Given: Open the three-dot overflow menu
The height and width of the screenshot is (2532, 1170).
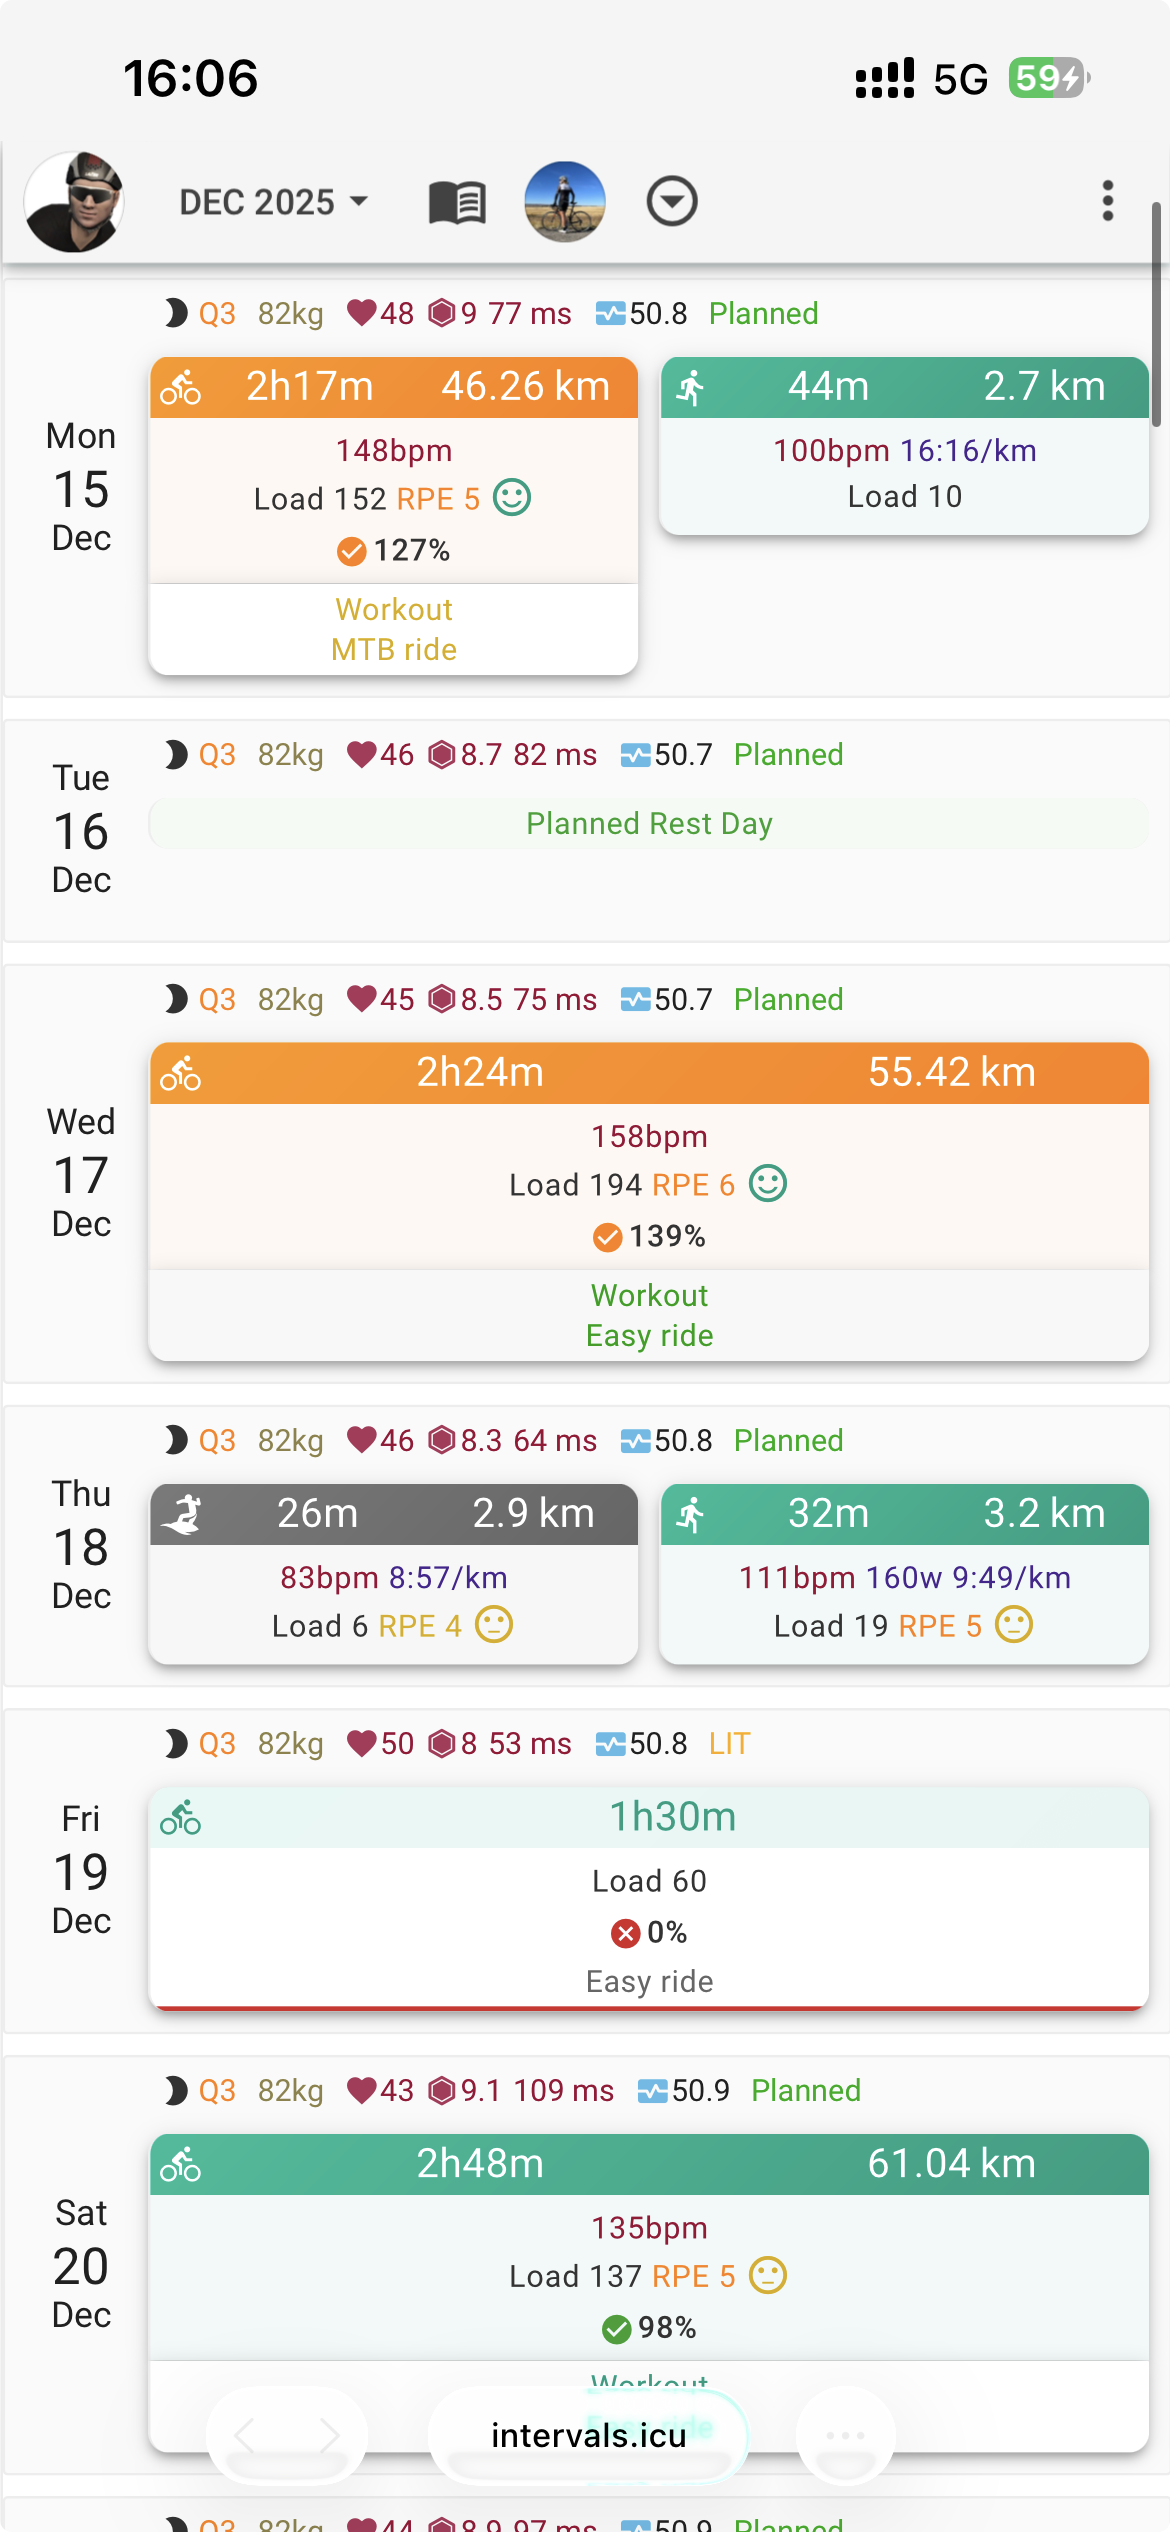Looking at the screenshot, I should 1107,202.
